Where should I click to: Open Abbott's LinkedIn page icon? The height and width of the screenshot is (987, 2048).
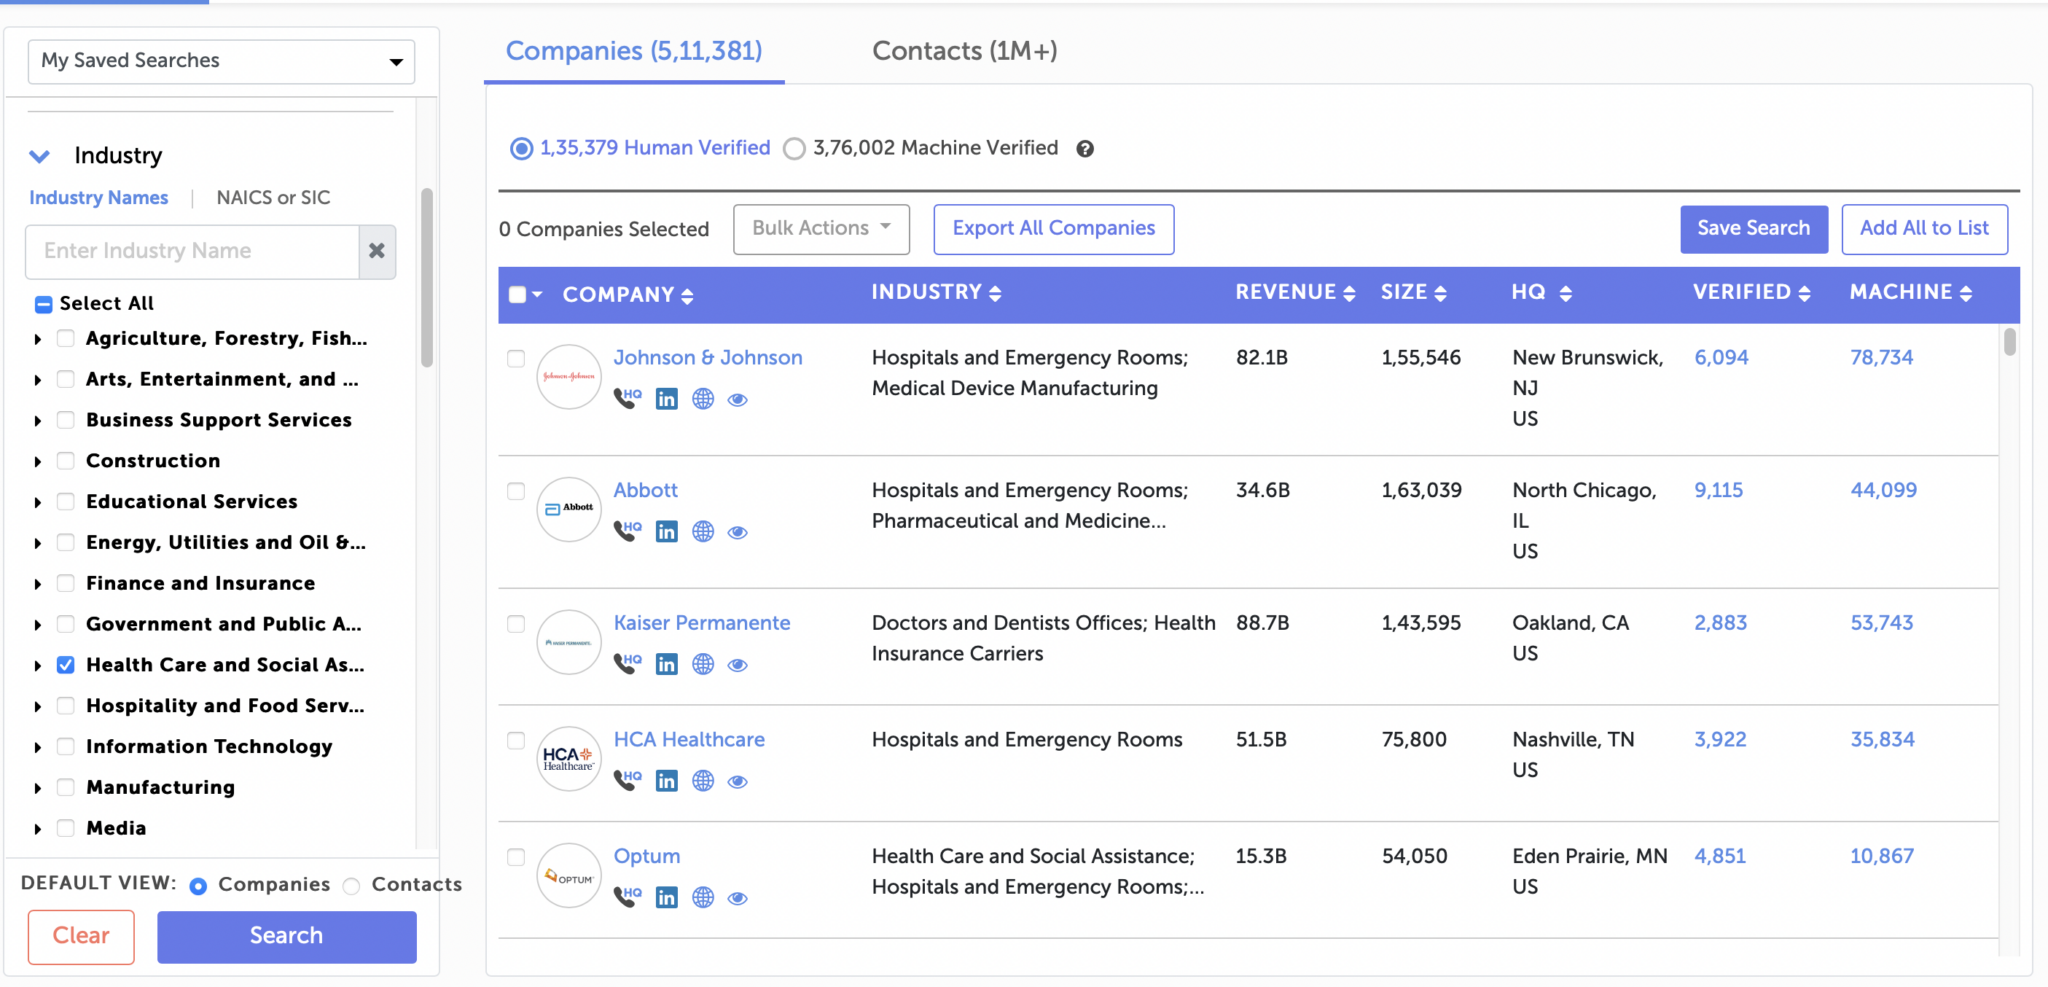[666, 531]
